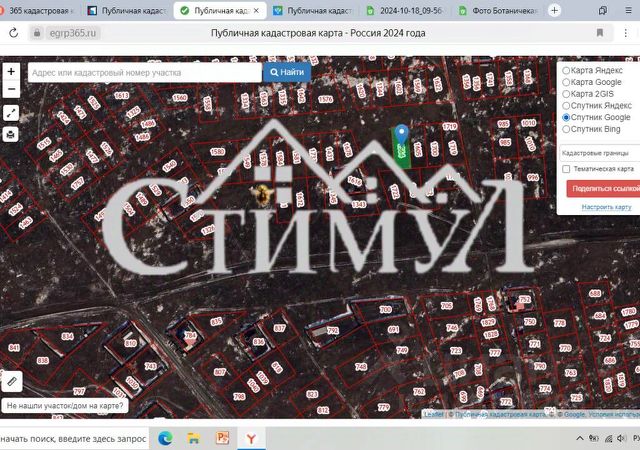Switch to Yandex Browser taskbar icon

251,439
